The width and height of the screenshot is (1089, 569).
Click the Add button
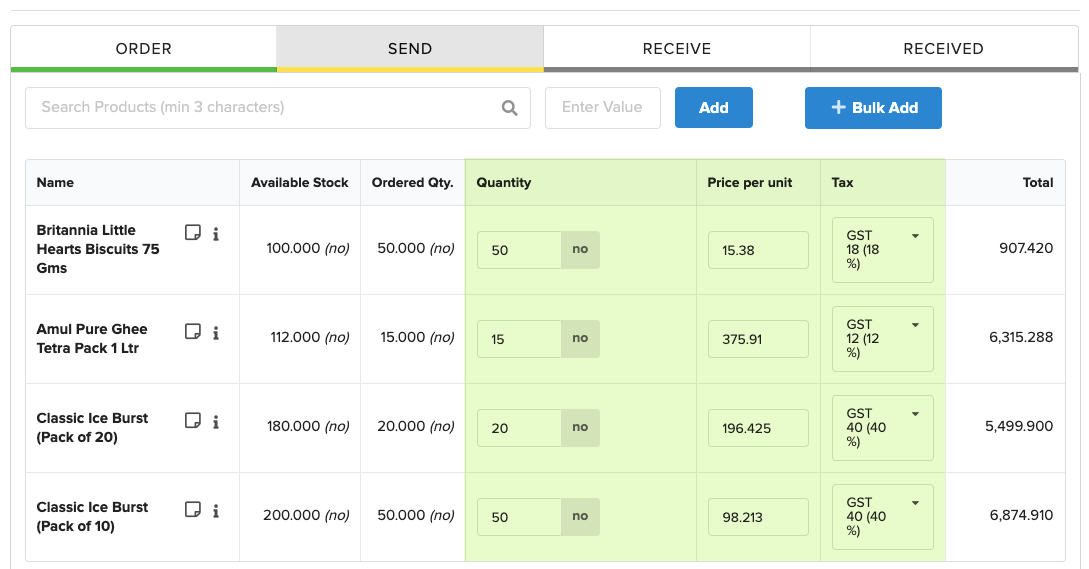pos(714,108)
